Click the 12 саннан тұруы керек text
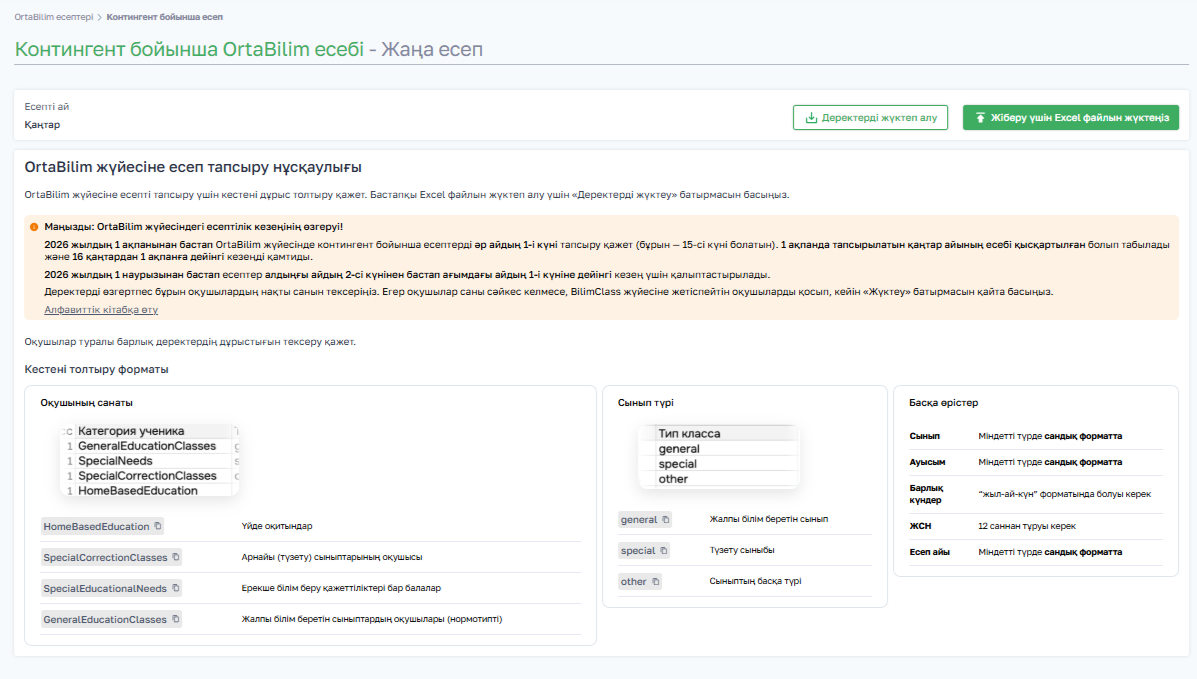Viewport: 1197px width, 679px height. 1028,526
